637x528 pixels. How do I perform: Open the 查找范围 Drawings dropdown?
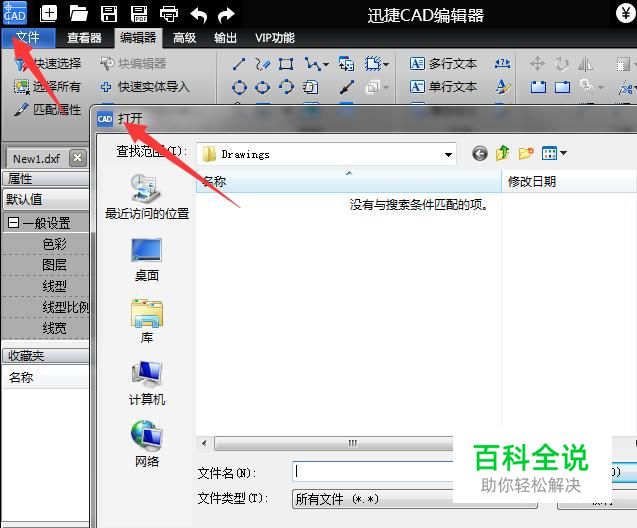click(448, 154)
